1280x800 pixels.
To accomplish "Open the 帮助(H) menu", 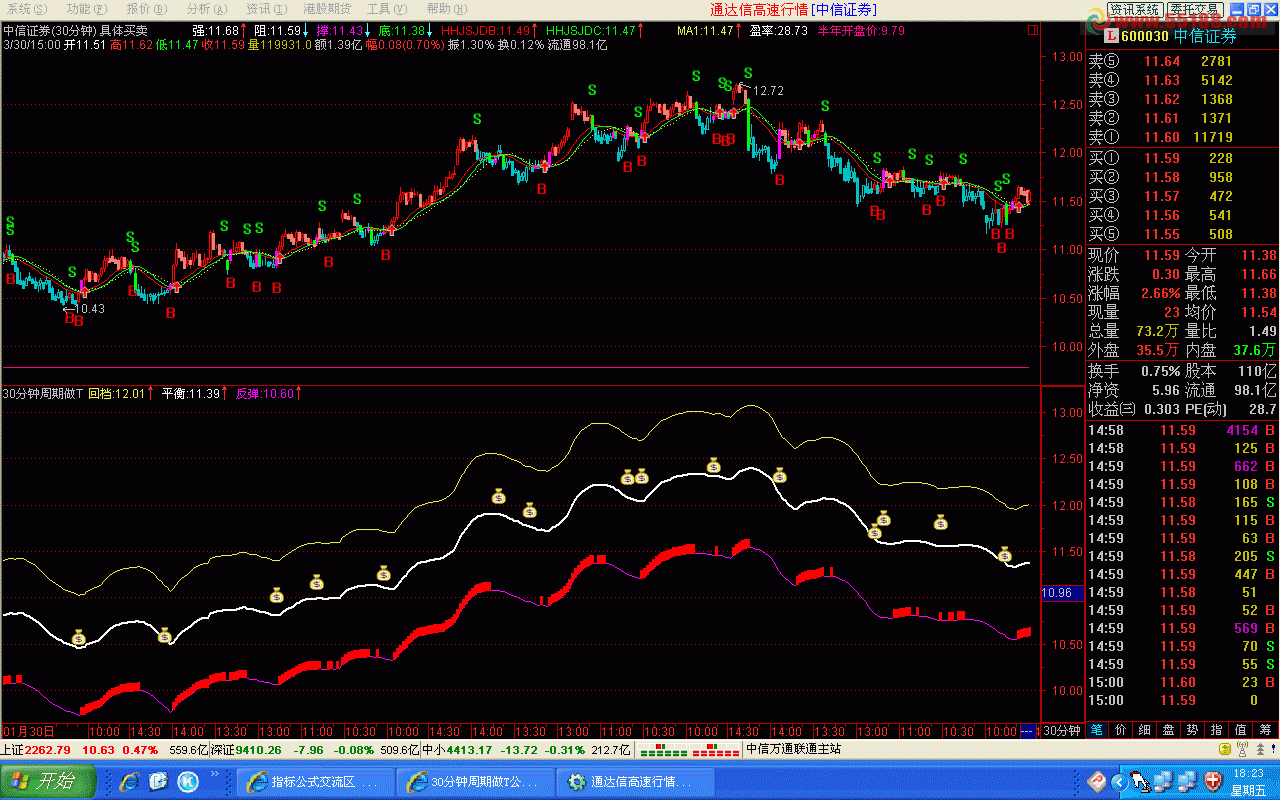I will point(446,9).
